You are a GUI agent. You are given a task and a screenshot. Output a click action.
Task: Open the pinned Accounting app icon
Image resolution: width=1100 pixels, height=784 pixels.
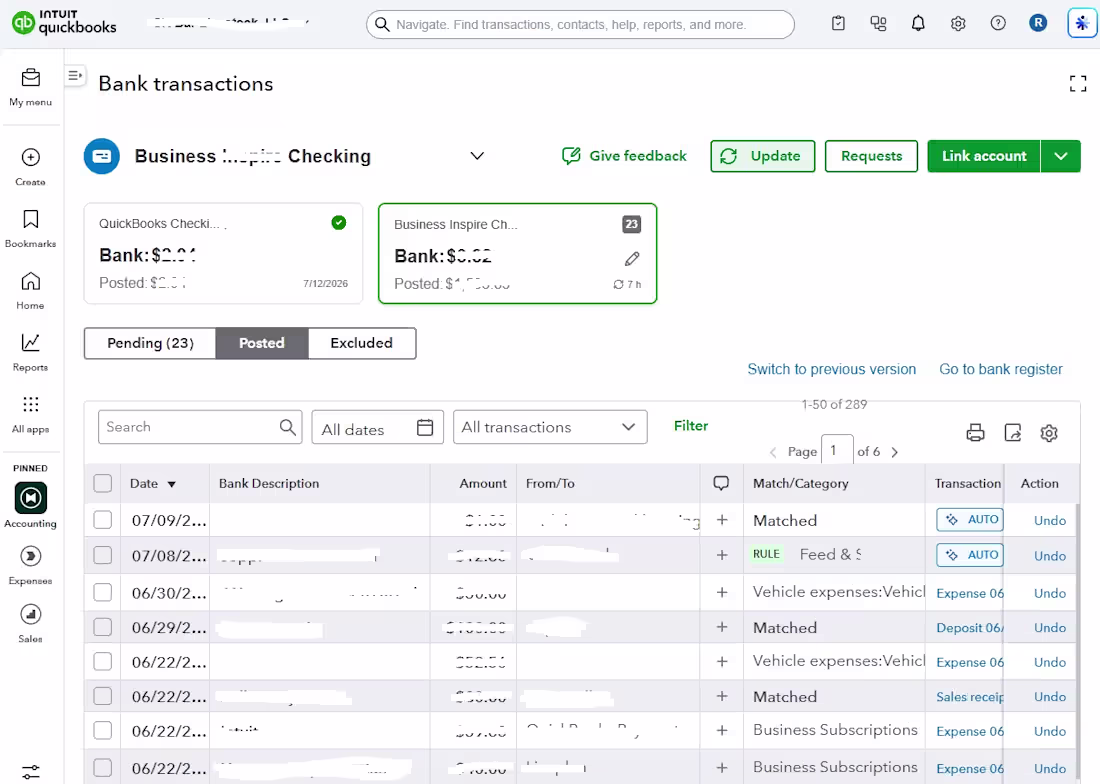point(30,498)
